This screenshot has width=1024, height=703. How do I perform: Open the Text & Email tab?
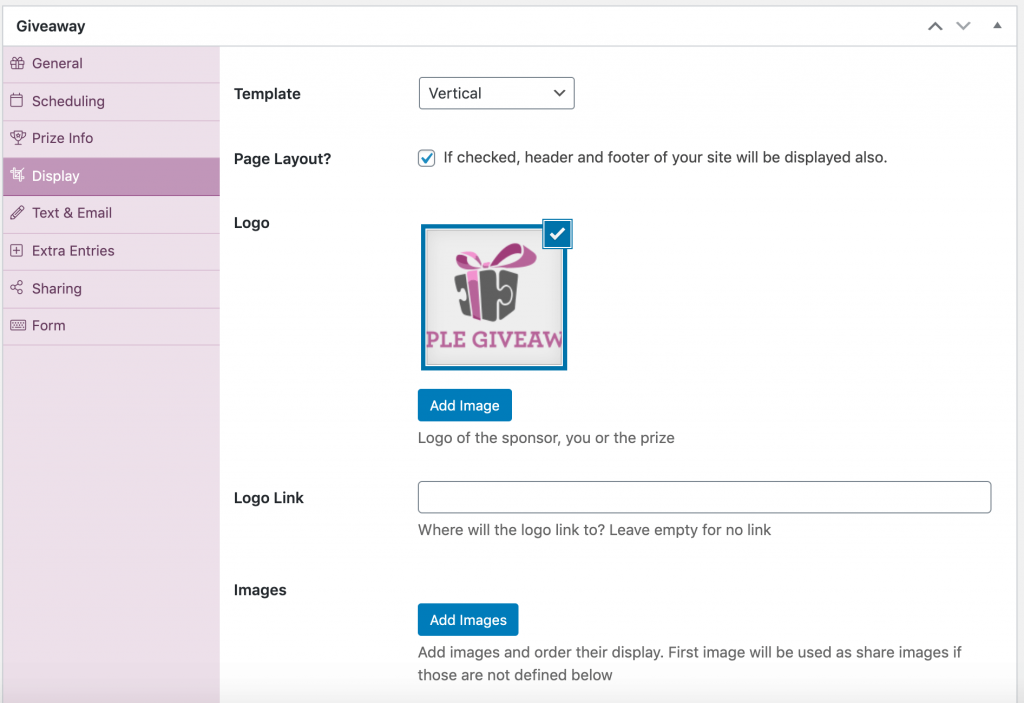111,214
